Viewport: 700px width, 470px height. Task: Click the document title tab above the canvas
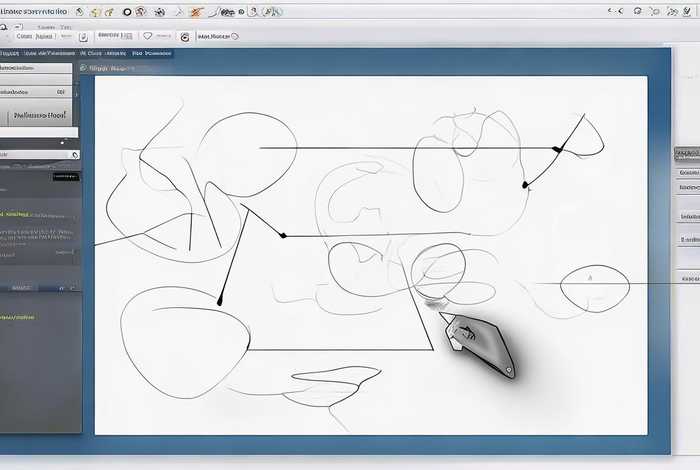tap(112, 69)
